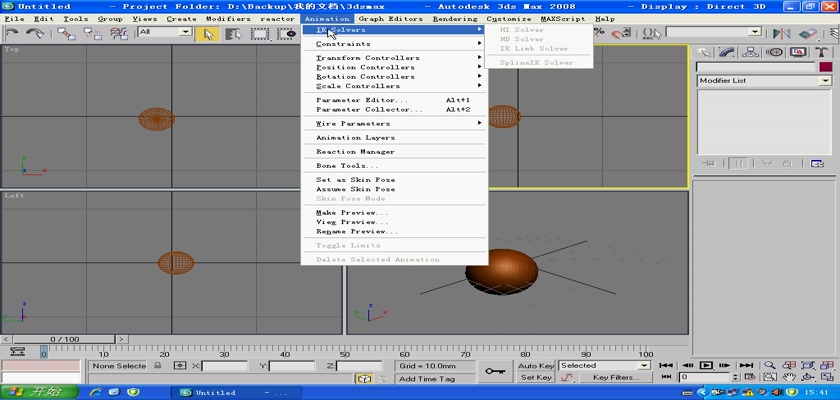
Task: Click the Undo arrow icon
Action: coord(11,34)
